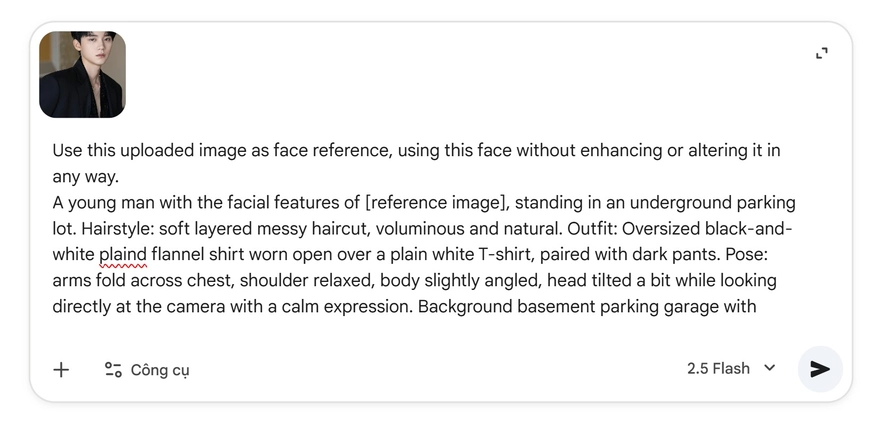
Task: Click the text "any way." on line two
Action: pyautogui.click(x=85, y=177)
